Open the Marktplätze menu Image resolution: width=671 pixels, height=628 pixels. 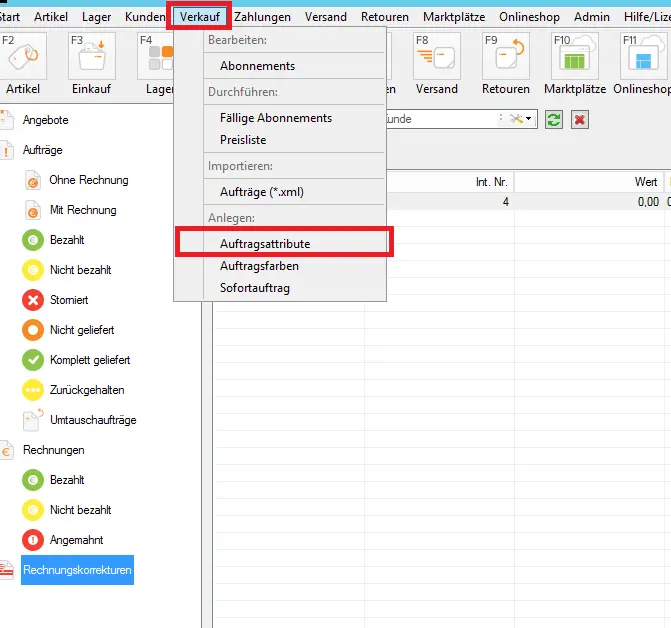454,17
